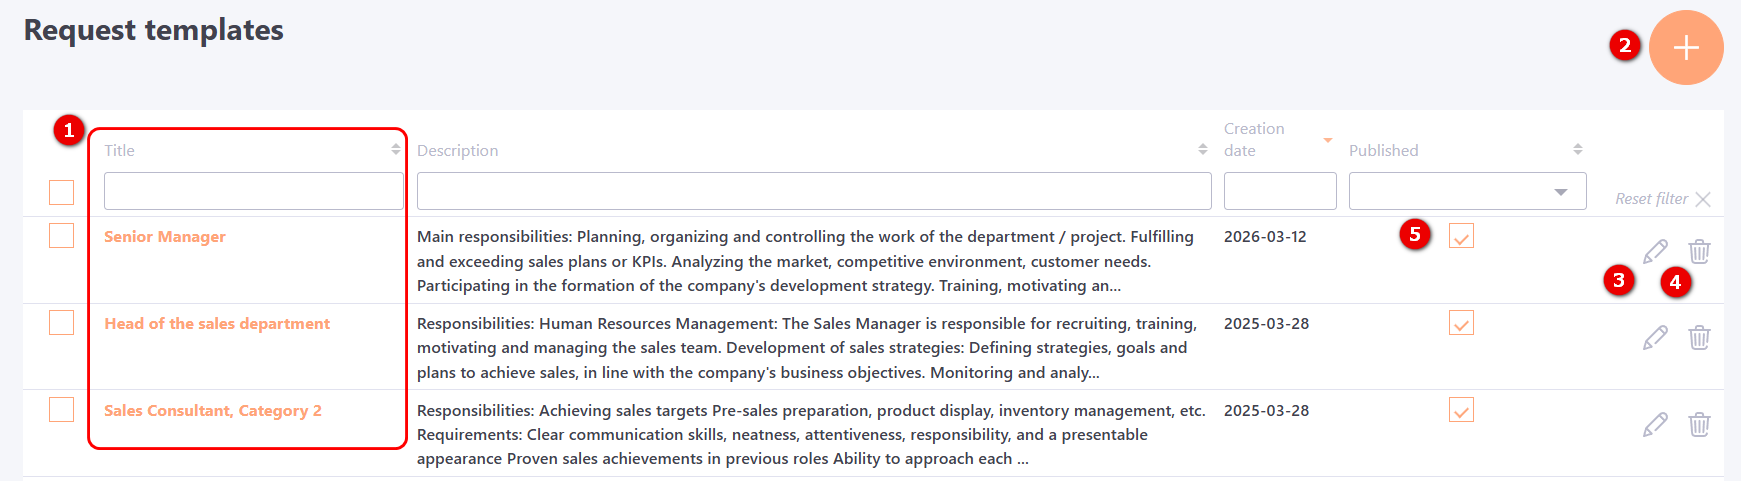Viewport: 1741px width, 481px height.
Task: Delete the Head of the sales department template
Action: click(1699, 337)
